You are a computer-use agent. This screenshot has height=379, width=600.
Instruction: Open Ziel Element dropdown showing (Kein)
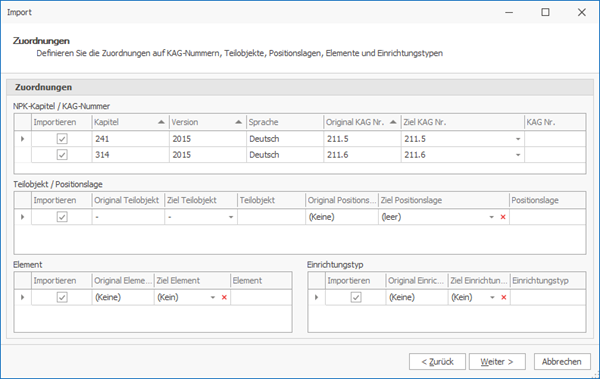[213, 297]
